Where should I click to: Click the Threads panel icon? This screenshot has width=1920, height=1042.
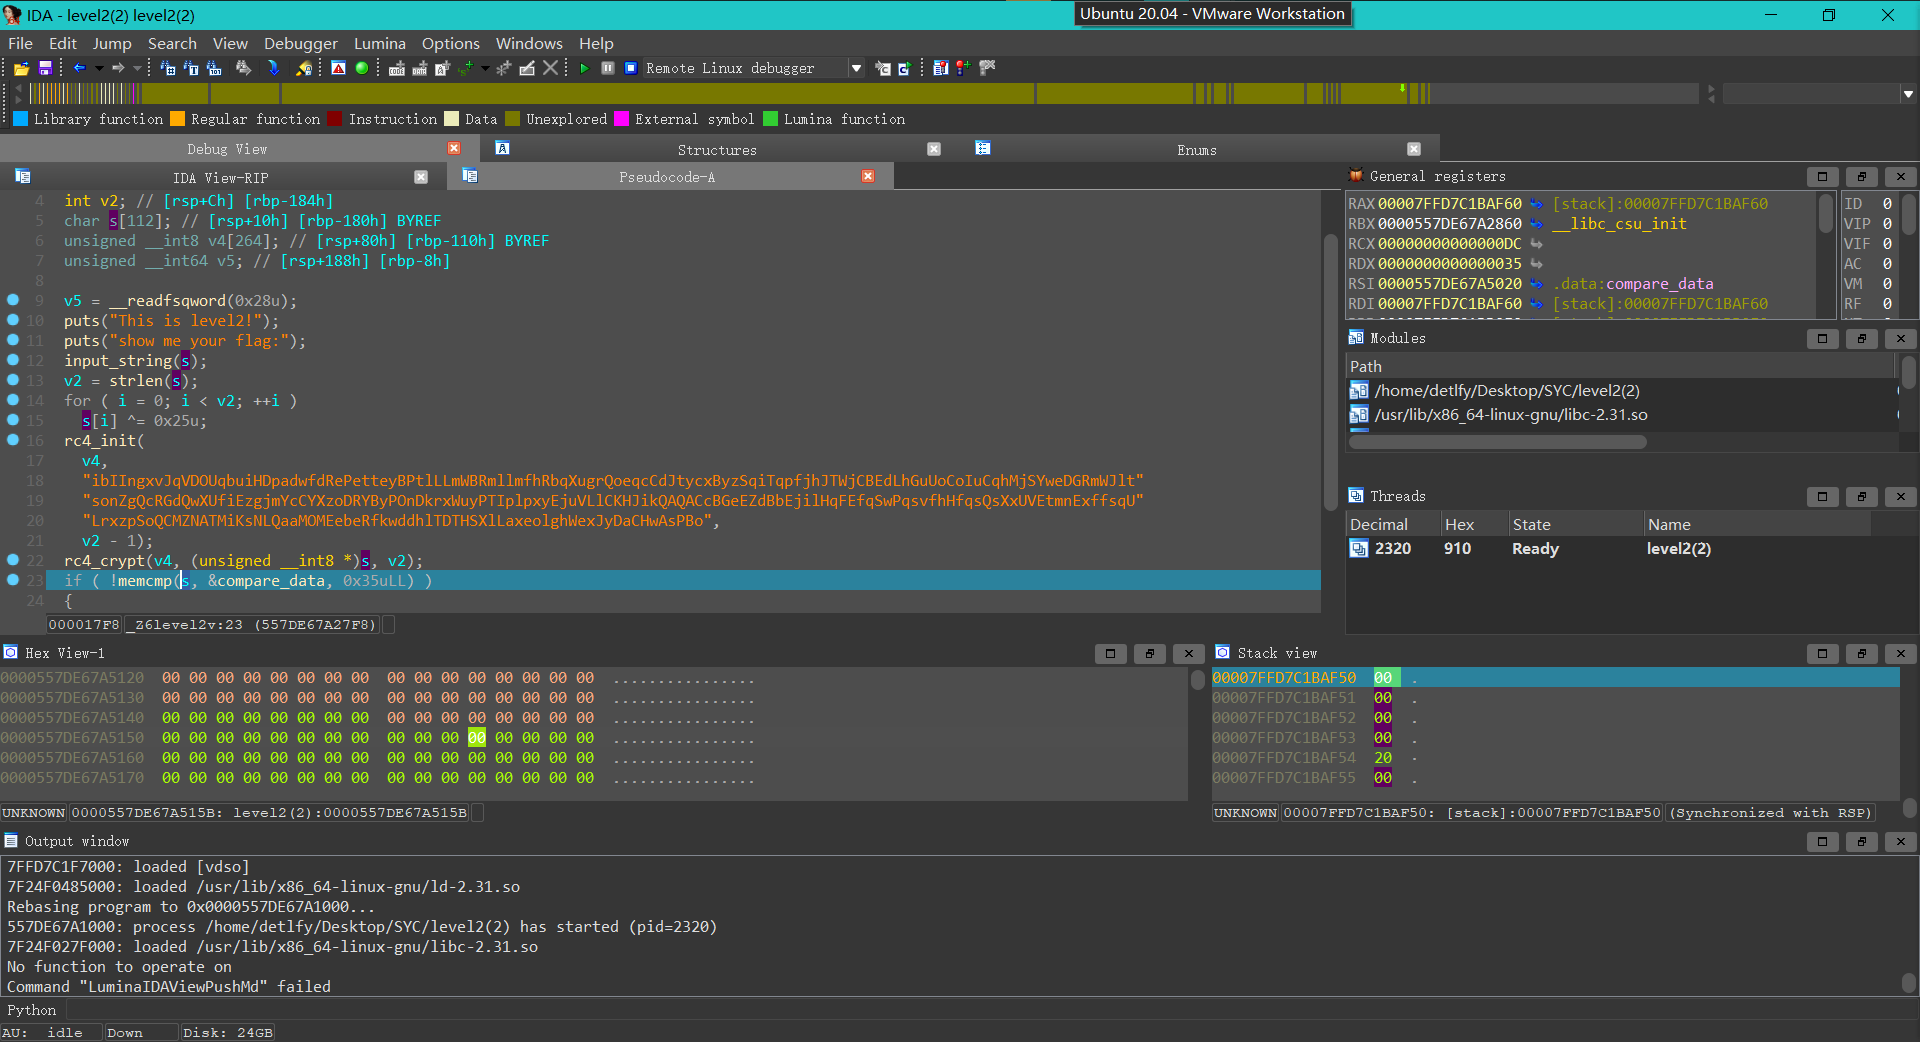(1356, 496)
